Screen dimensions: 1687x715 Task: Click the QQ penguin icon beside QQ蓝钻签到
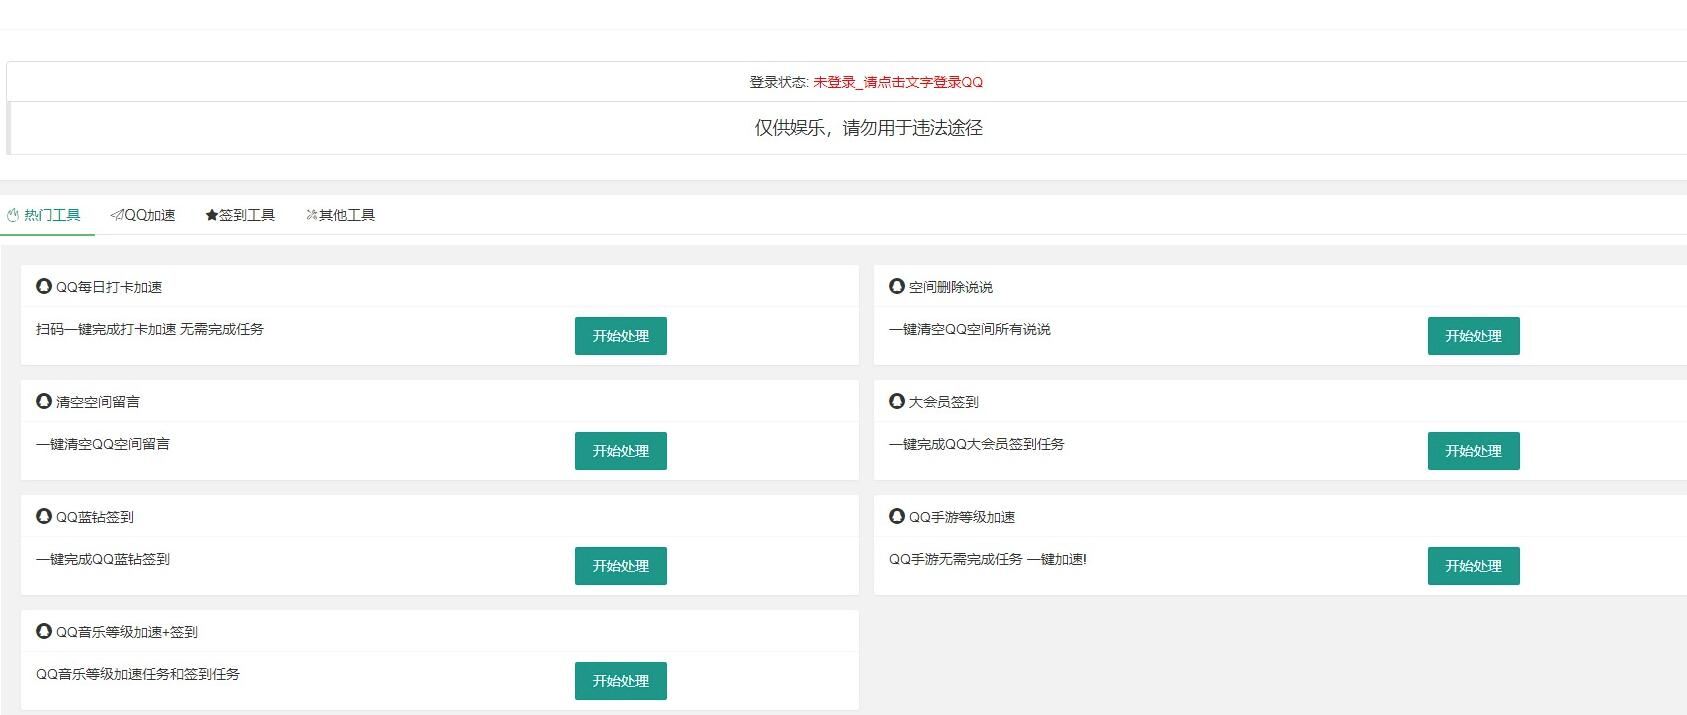(x=44, y=516)
